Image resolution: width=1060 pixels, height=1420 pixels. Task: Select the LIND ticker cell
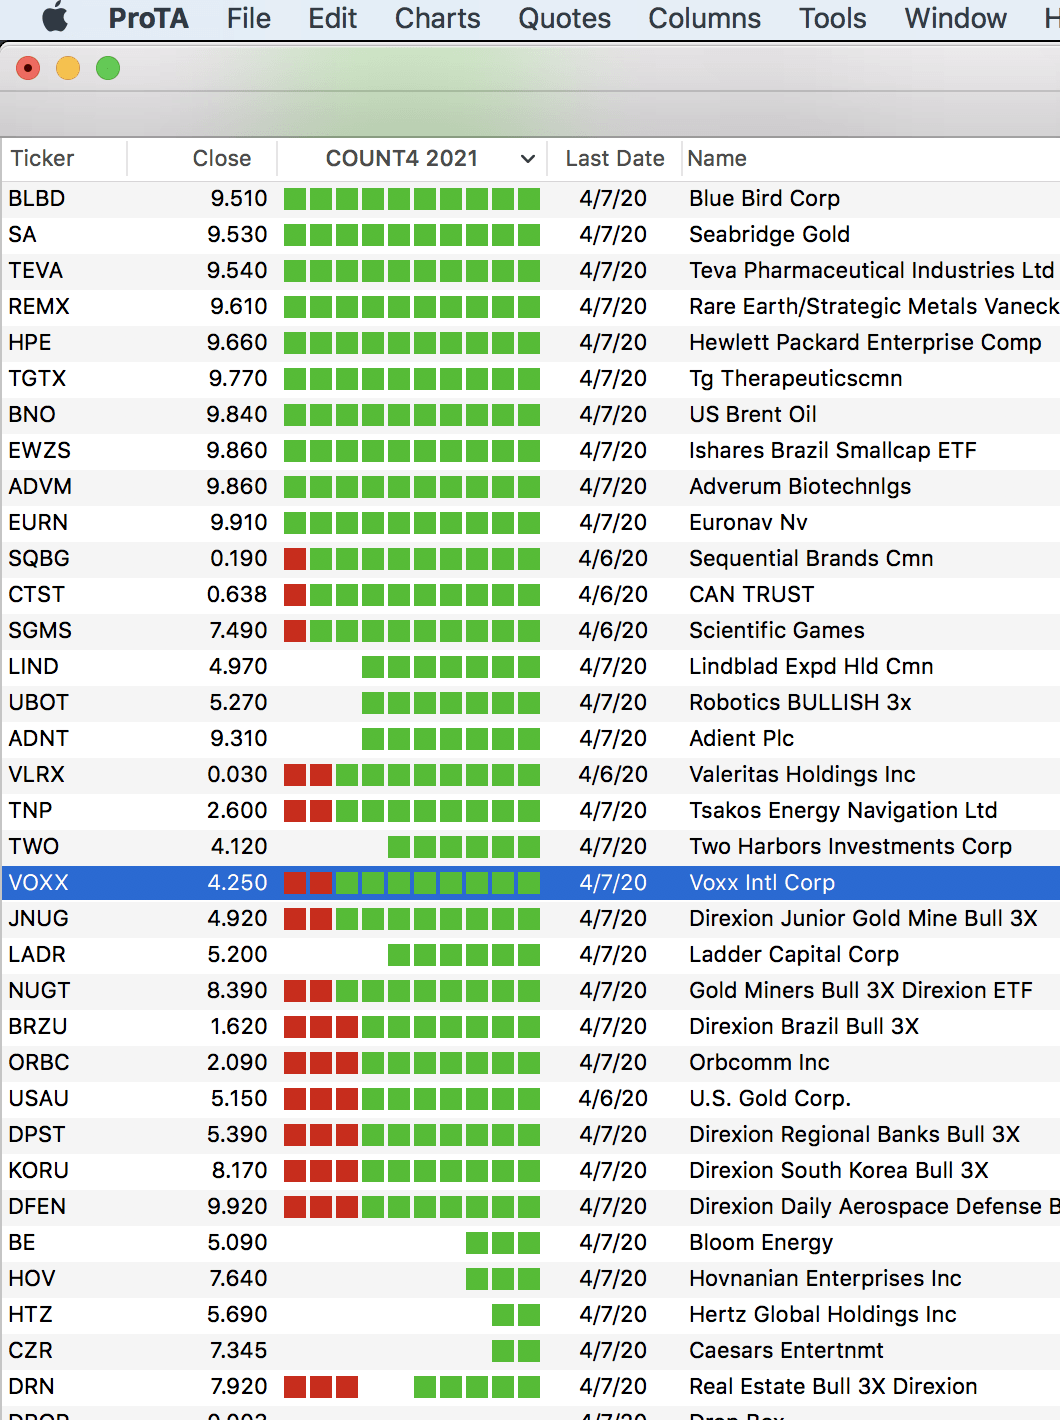[x=33, y=667]
